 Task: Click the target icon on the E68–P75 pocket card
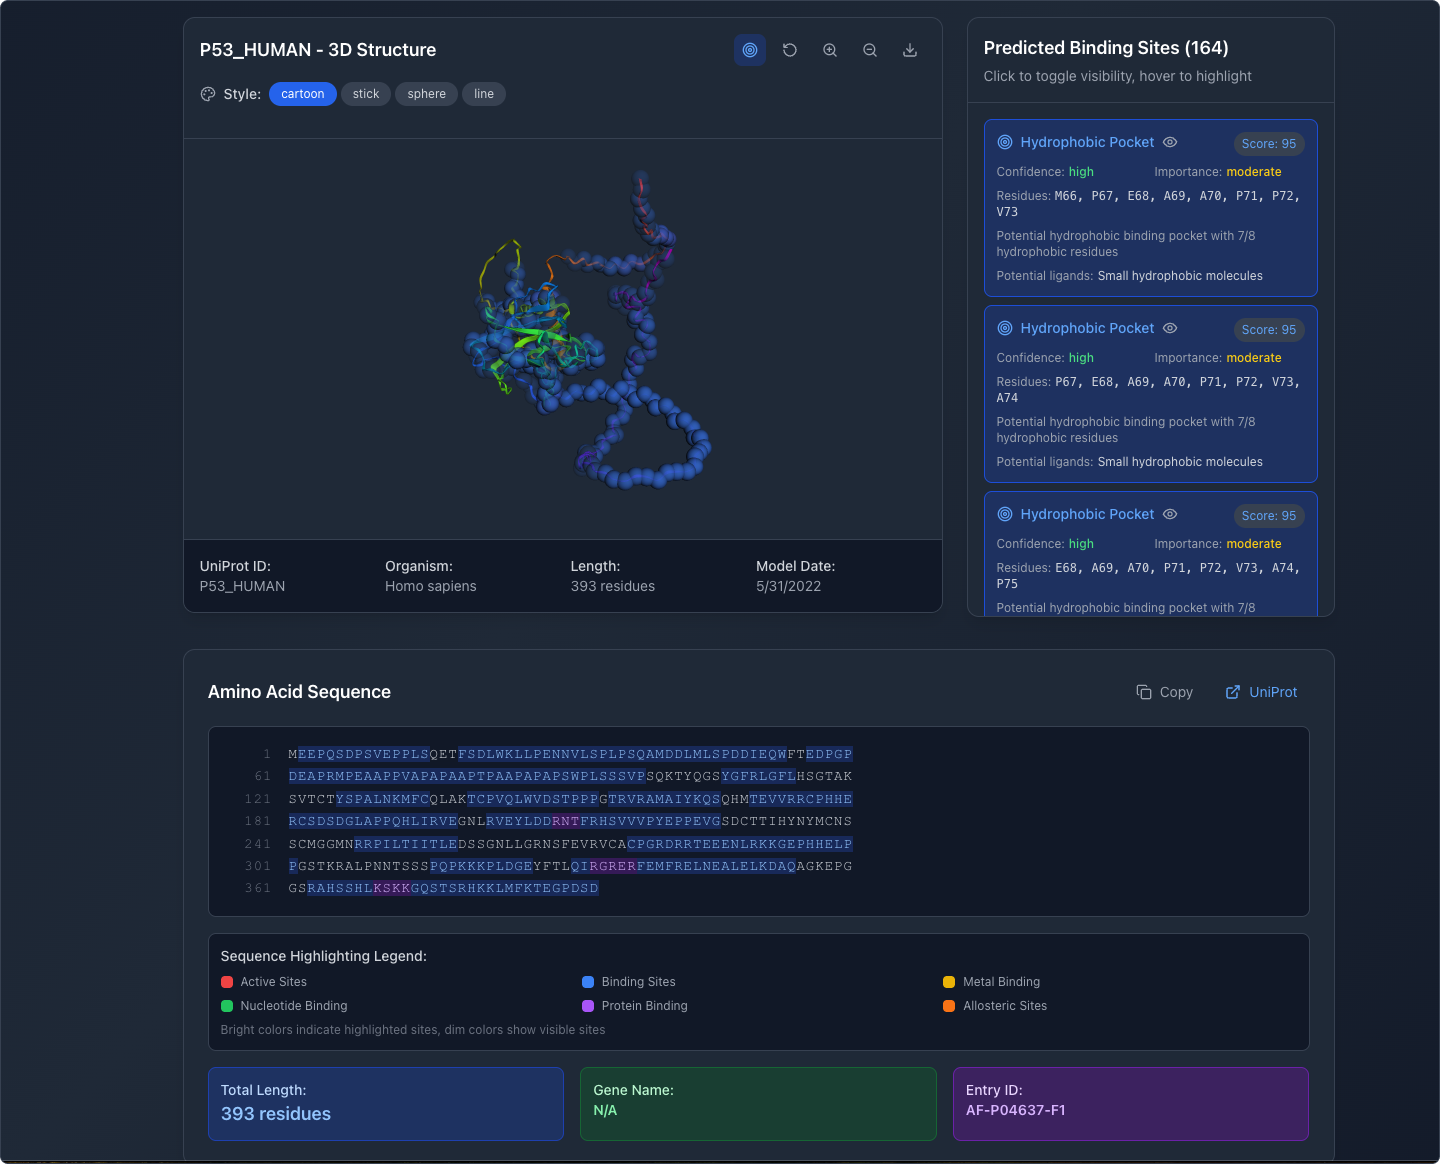click(x=1005, y=514)
